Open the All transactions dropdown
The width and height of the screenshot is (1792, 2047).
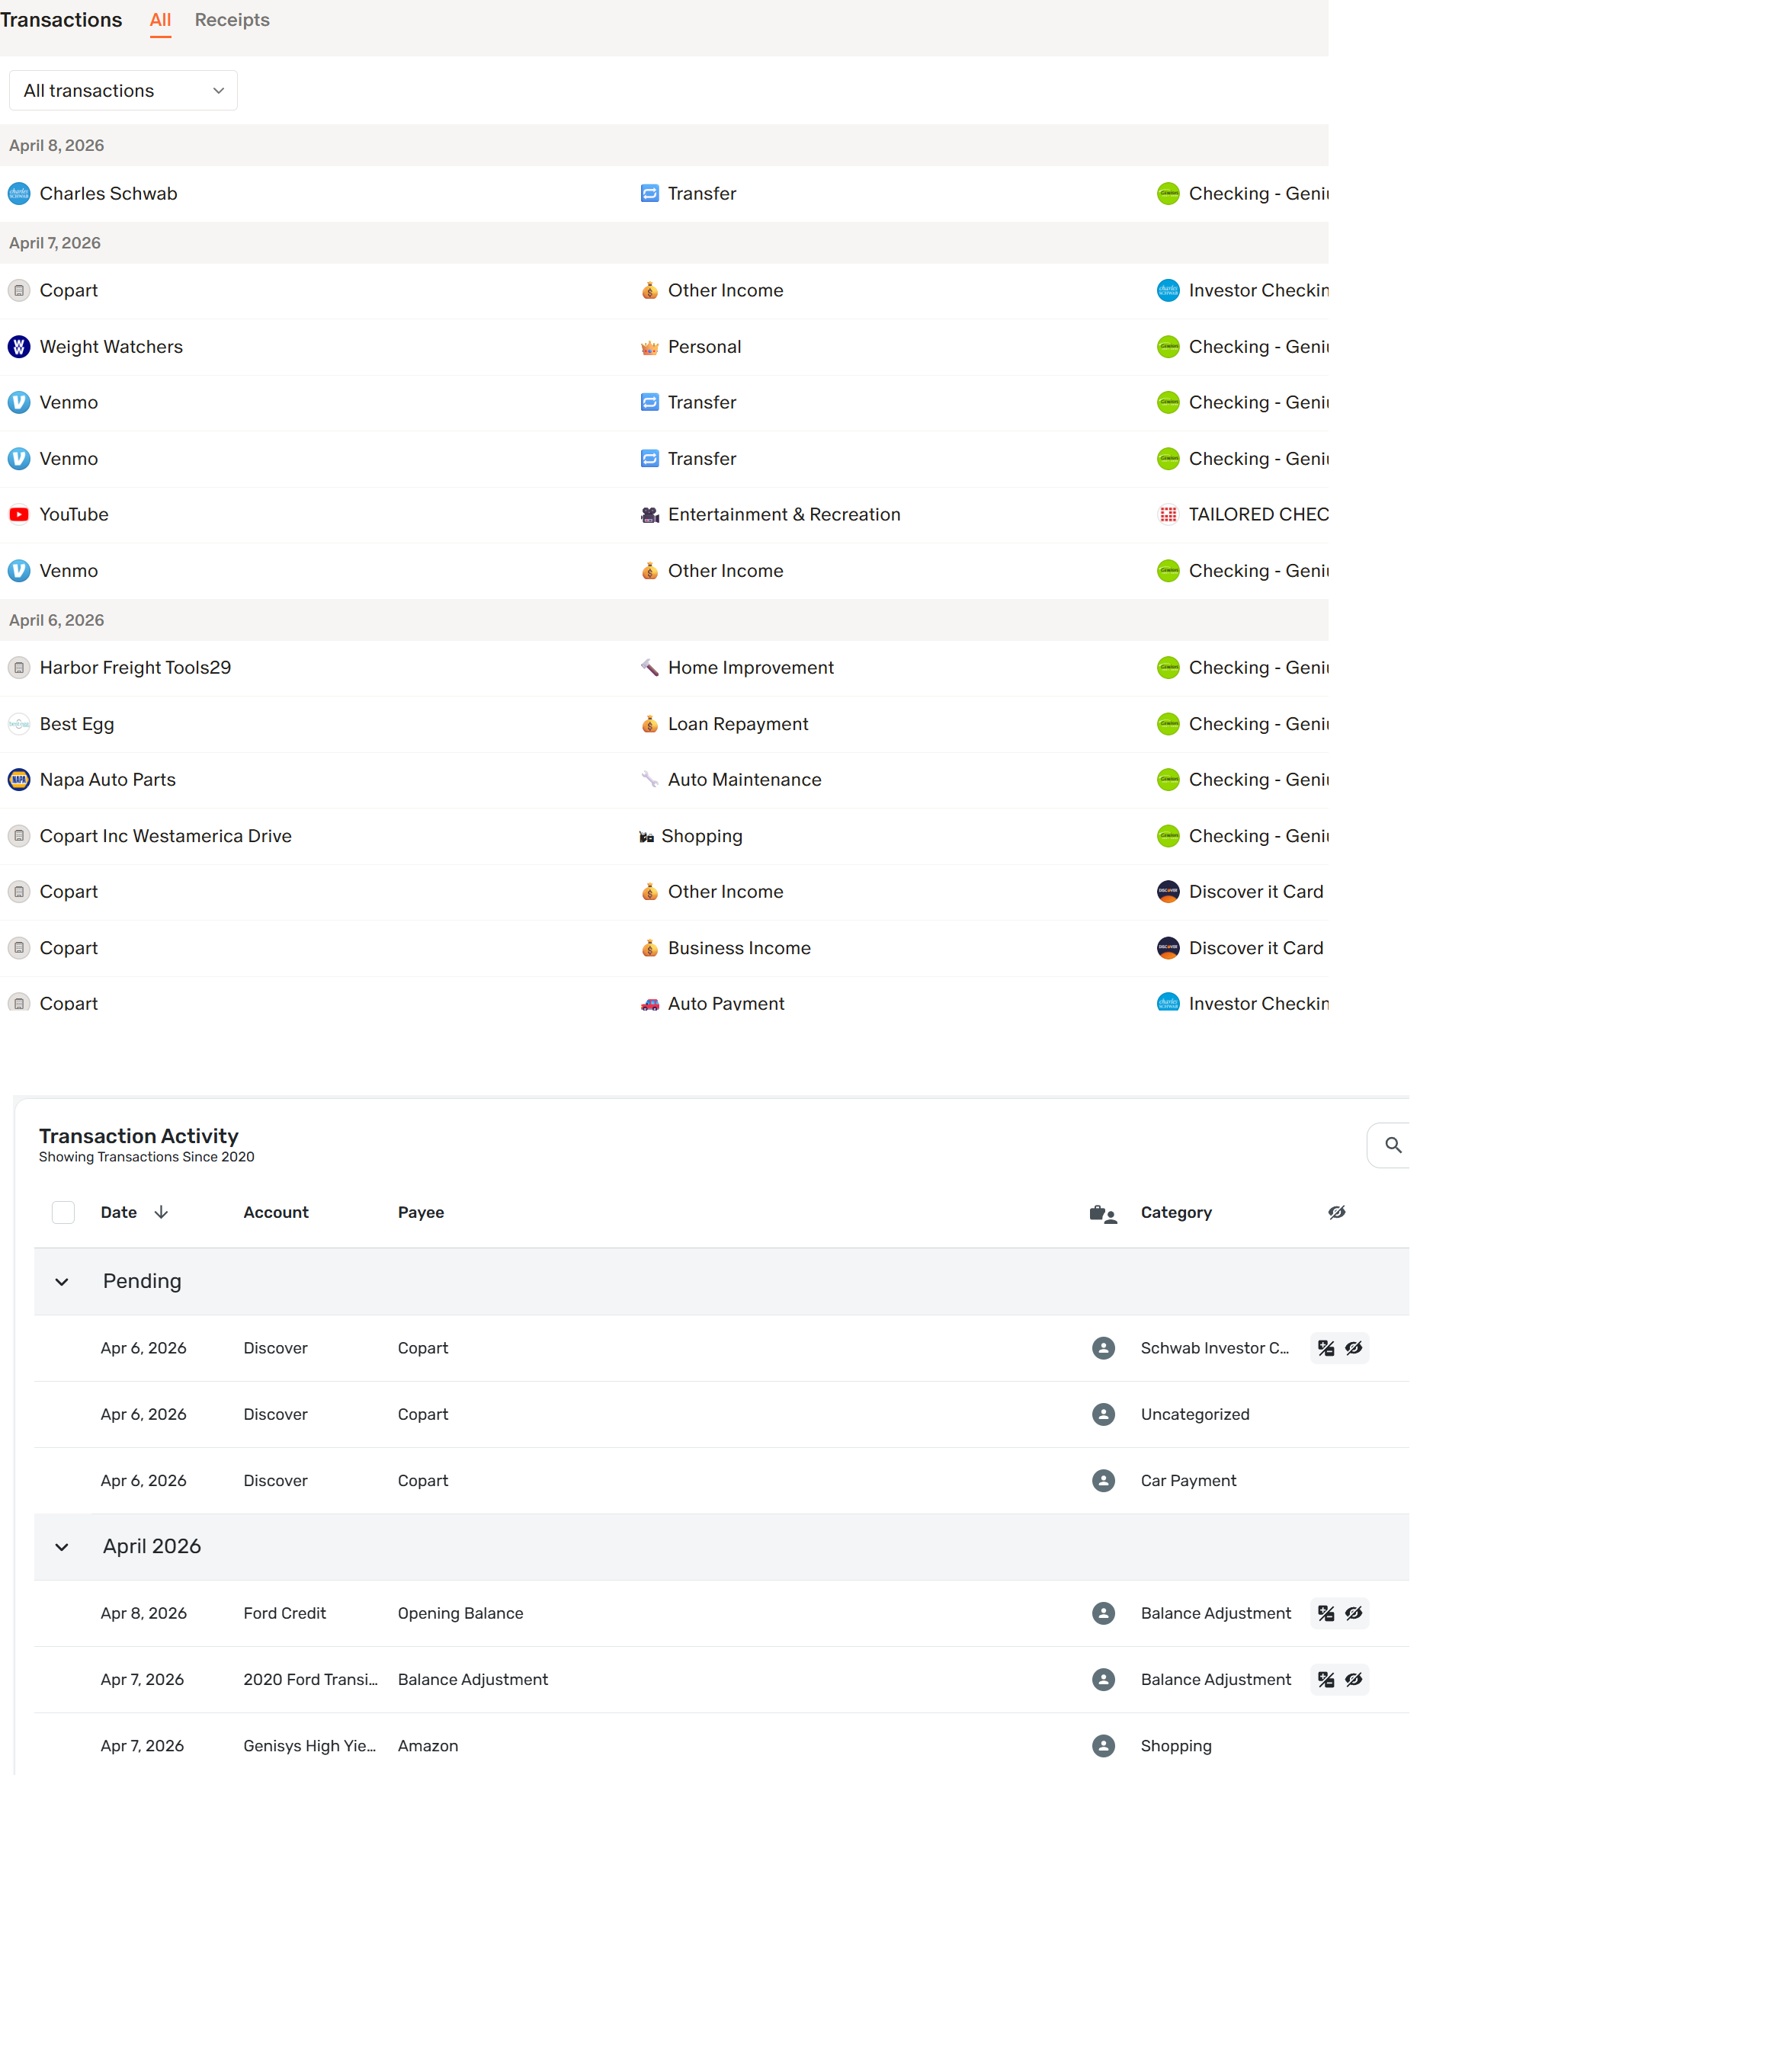(x=123, y=90)
